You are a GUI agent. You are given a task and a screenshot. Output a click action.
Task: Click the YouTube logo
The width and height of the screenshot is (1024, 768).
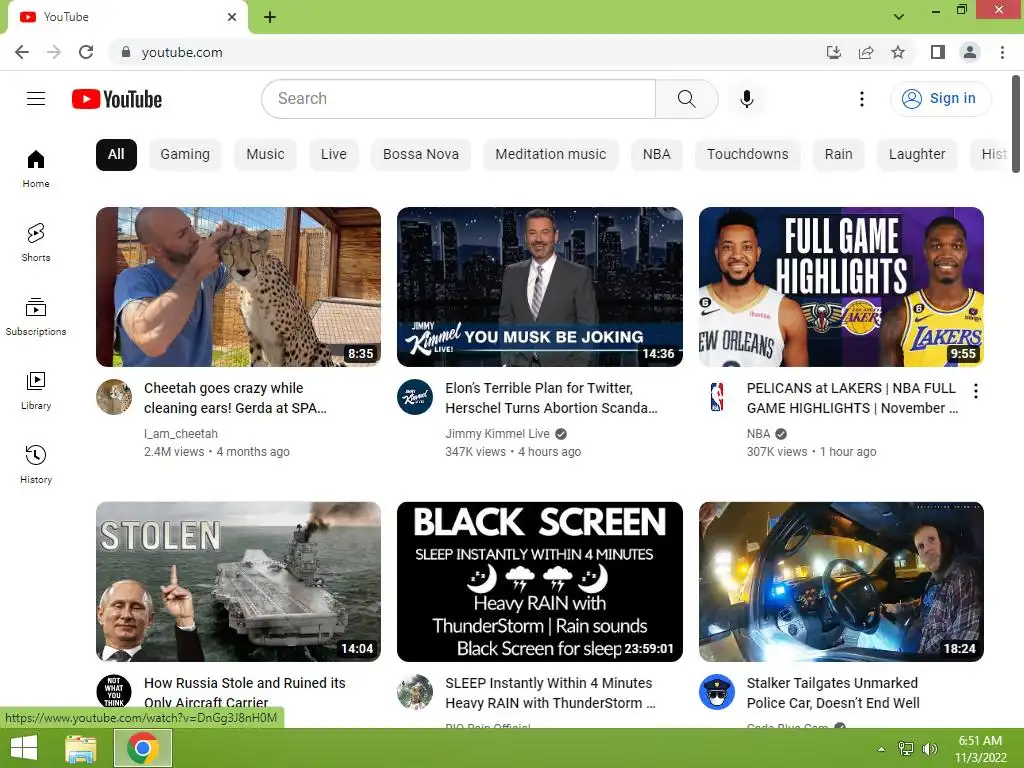[117, 99]
